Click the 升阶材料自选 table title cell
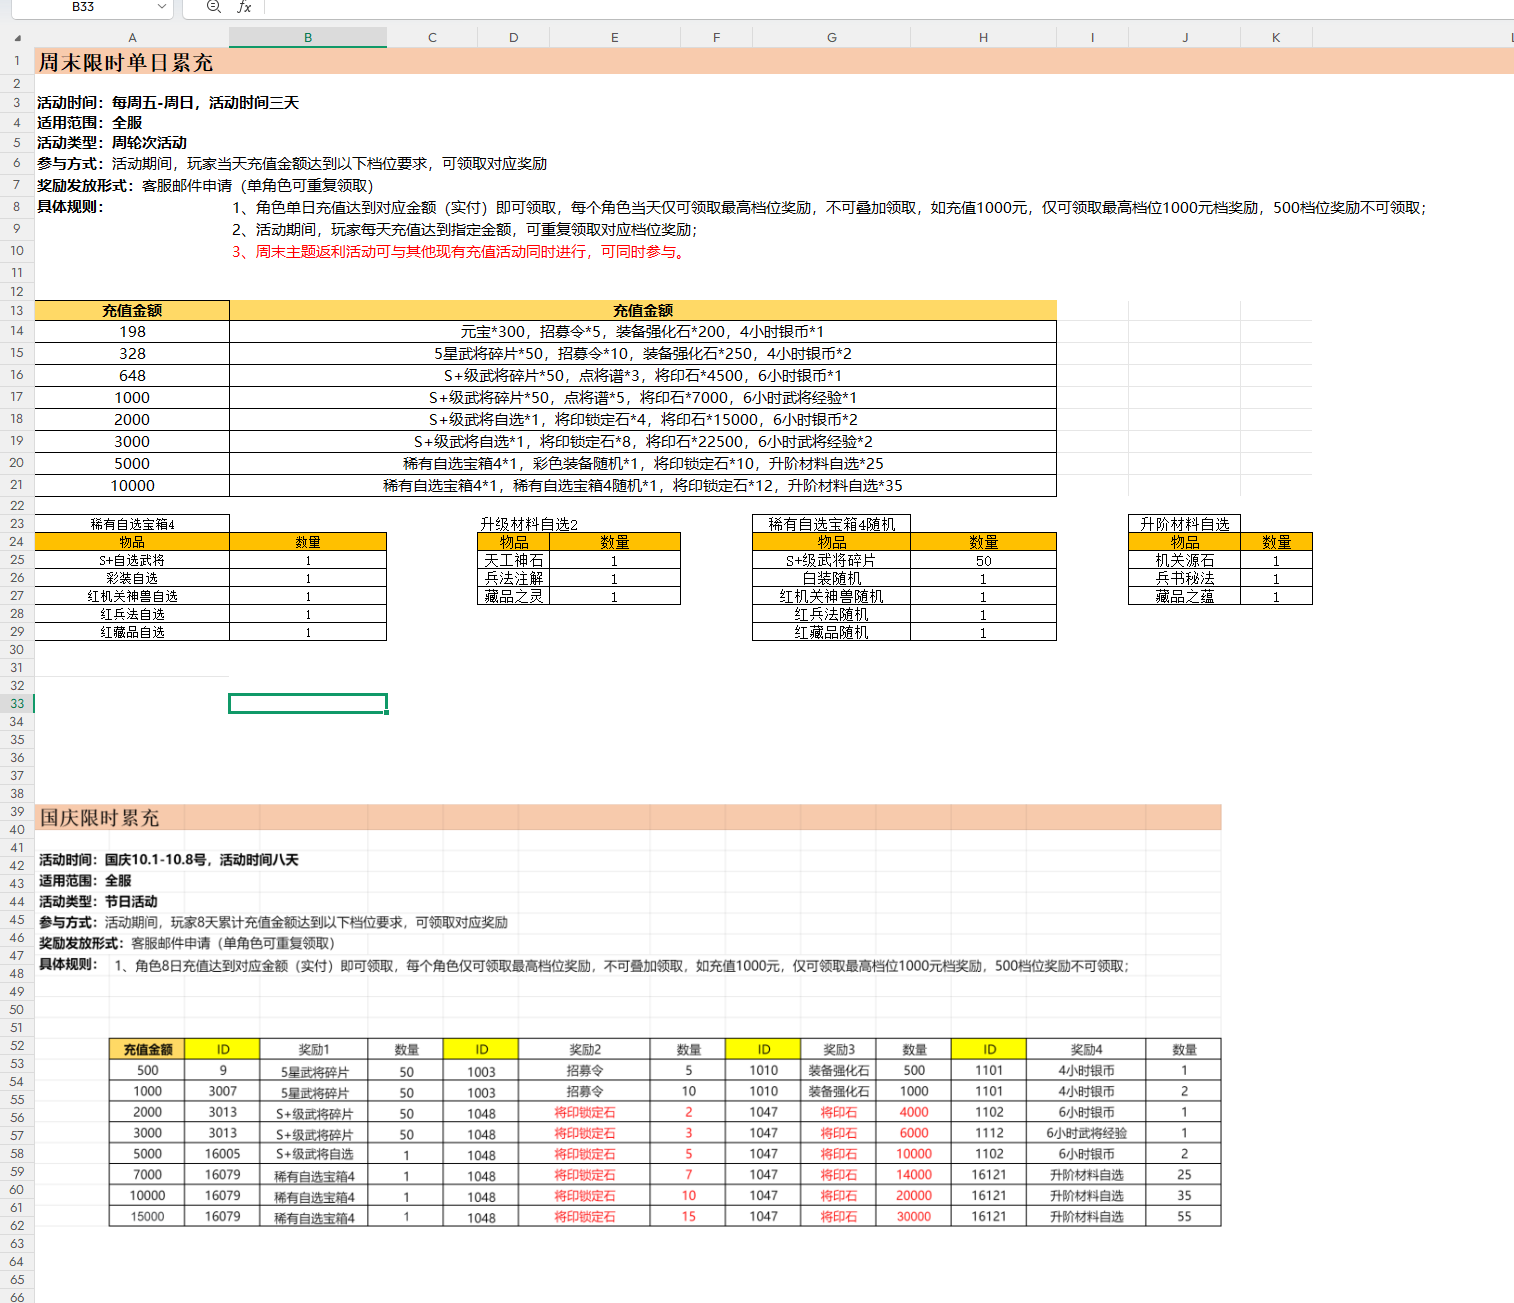The image size is (1514, 1303). click(x=1184, y=524)
